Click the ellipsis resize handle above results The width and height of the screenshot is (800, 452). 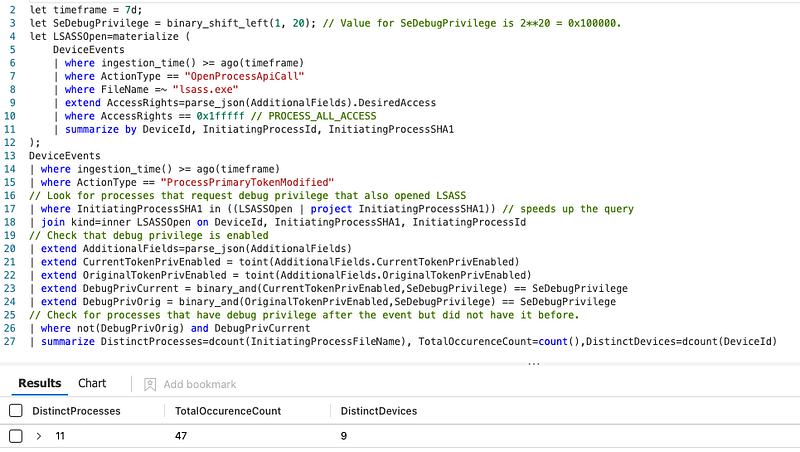coord(534,364)
